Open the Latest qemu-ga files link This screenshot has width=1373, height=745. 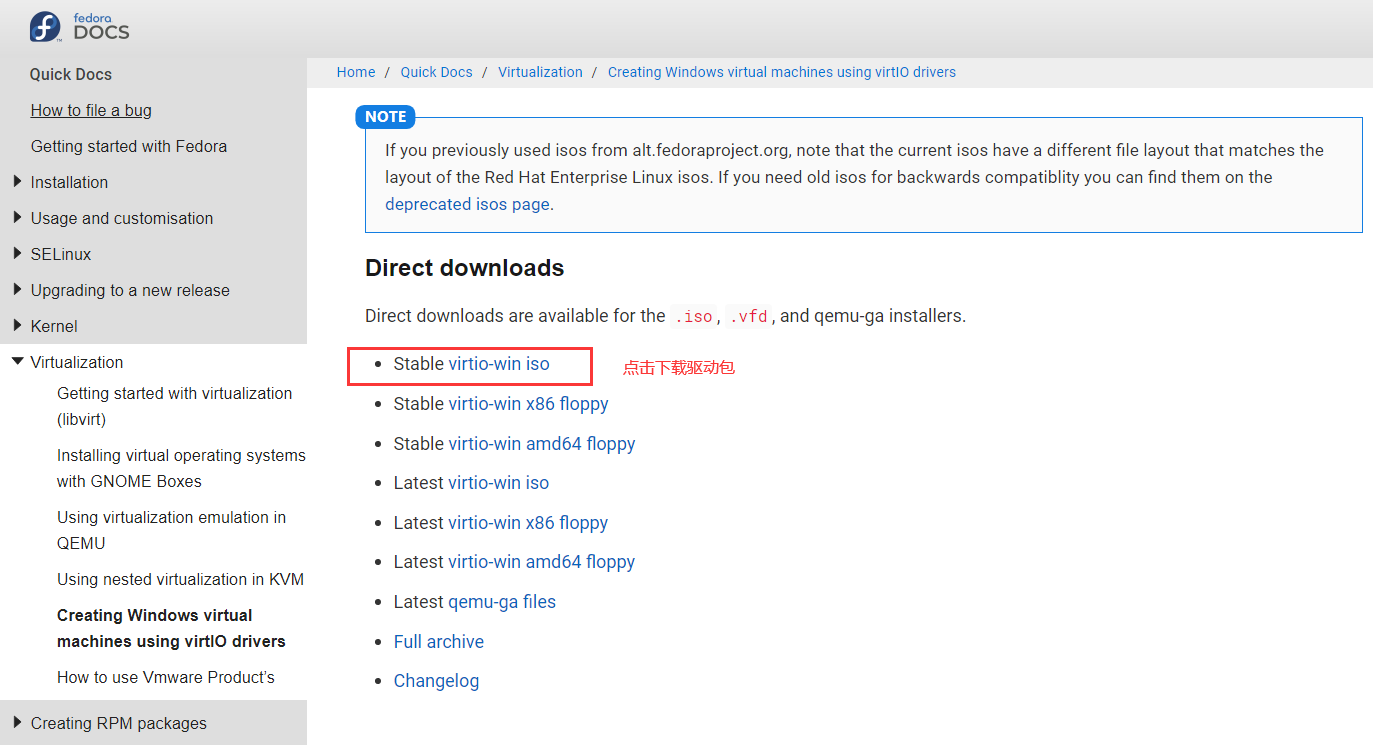[502, 602]
